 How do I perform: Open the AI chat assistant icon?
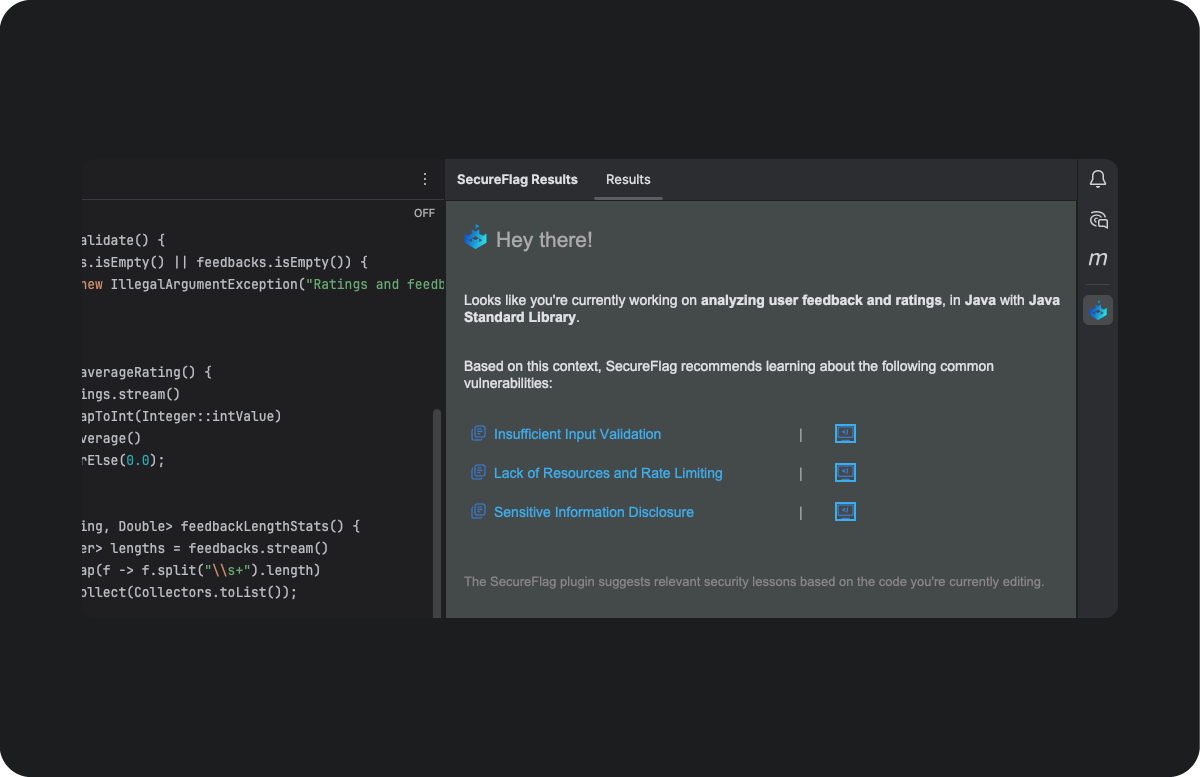(x=1098, y=219)
